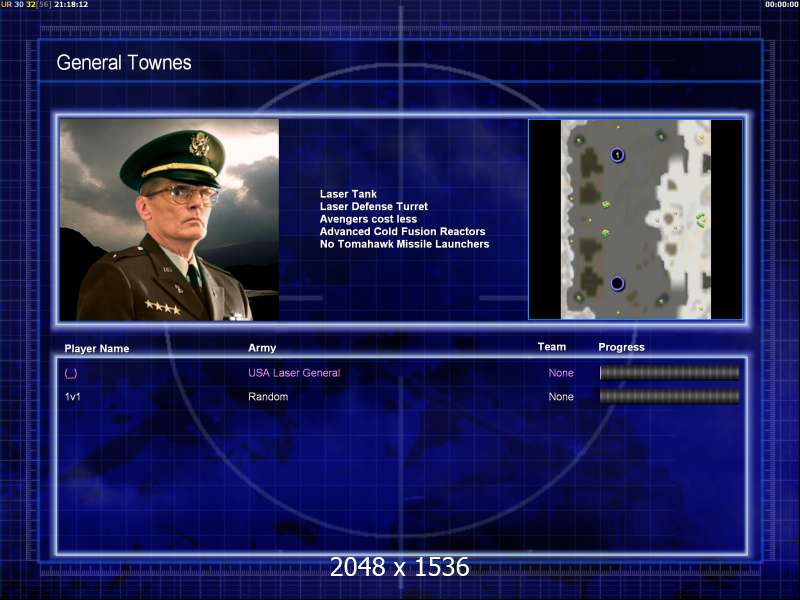The width and height of the screenshot is (800, 600).
Task: Click the Army column header
Action: [x=262, y=348]
